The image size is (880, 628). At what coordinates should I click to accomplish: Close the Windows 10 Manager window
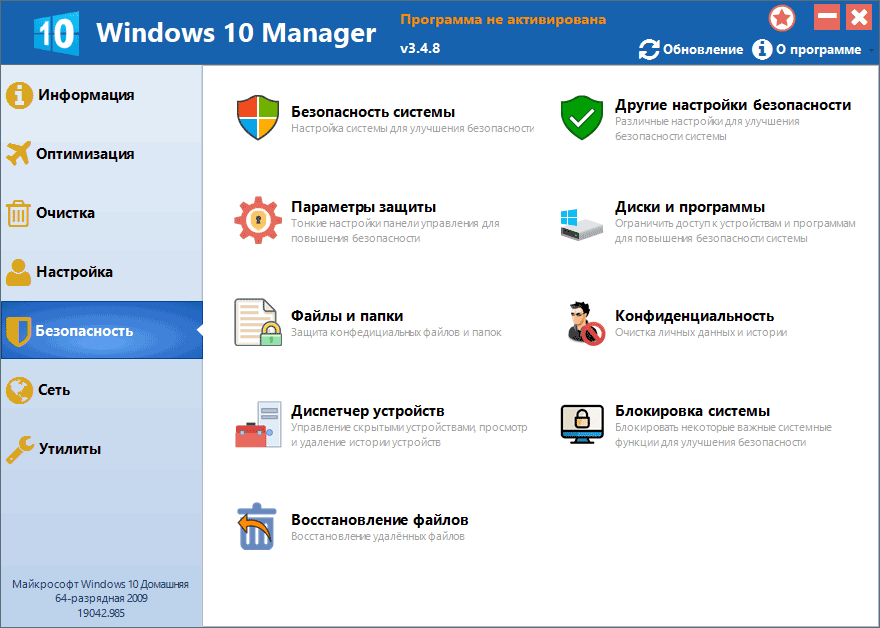point(859,17)
